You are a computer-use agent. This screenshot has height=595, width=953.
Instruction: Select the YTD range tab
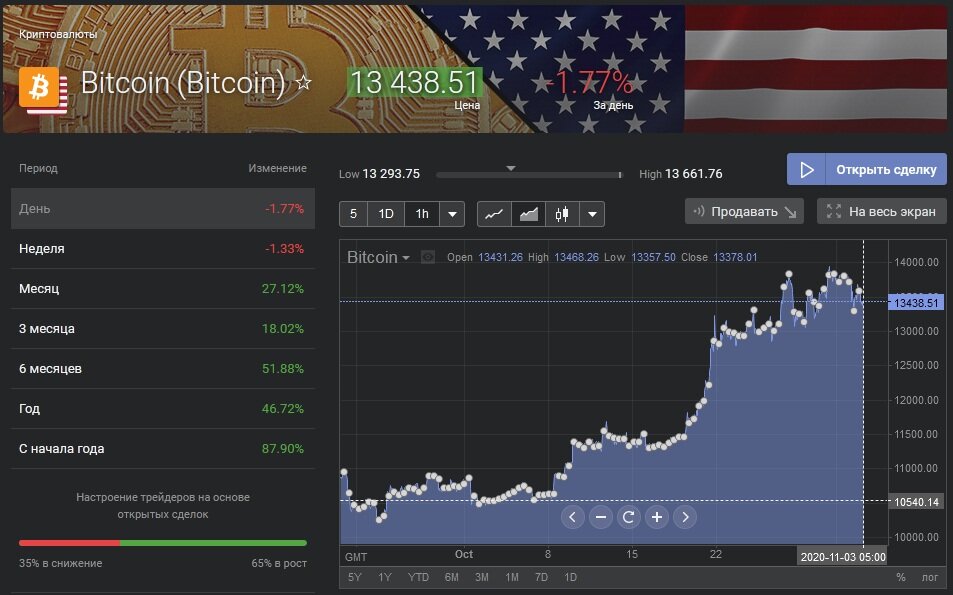(x=418, y=577)
